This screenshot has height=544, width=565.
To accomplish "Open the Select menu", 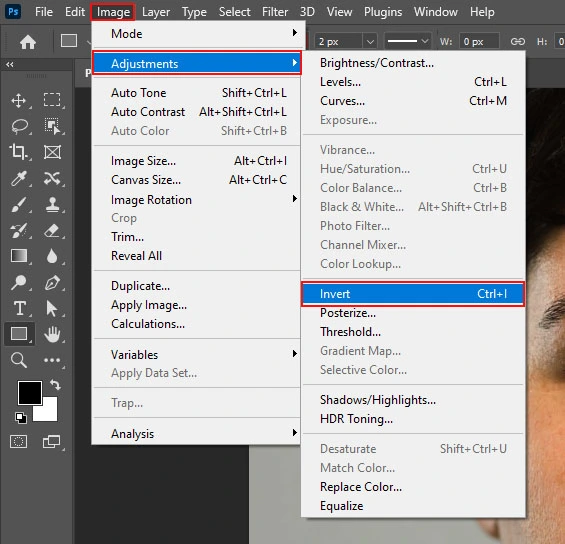I will 235,12.
